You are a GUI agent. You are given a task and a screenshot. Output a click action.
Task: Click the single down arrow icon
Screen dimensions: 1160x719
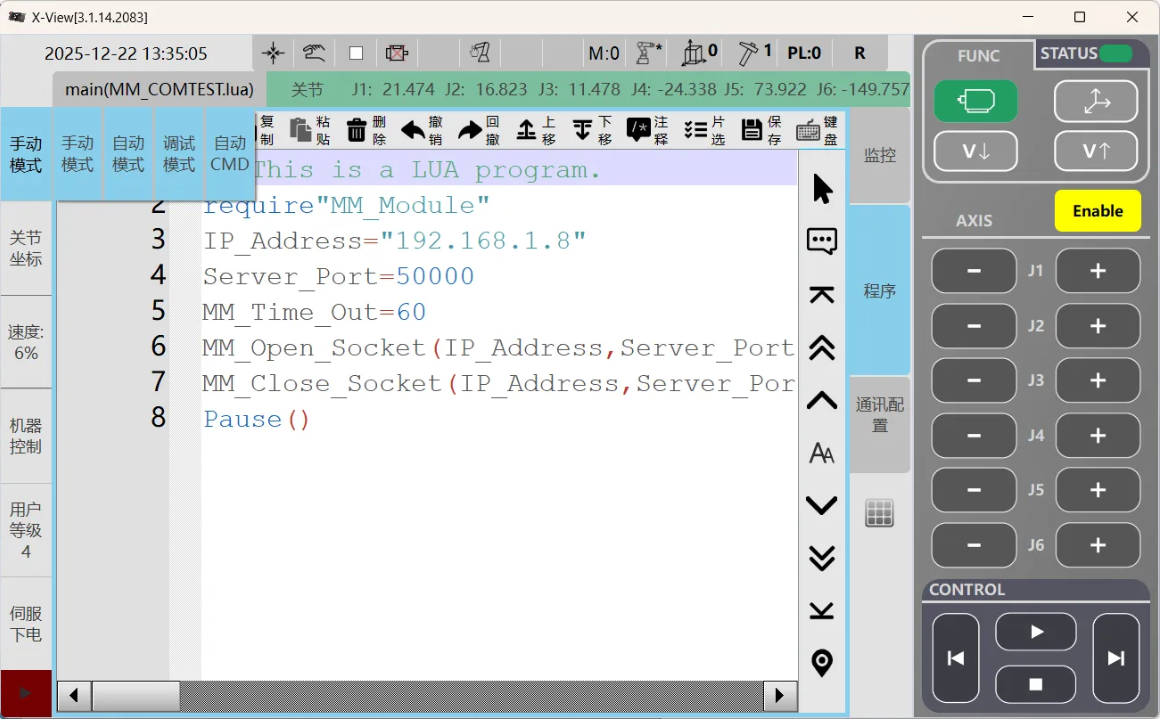tap(822, 505)
